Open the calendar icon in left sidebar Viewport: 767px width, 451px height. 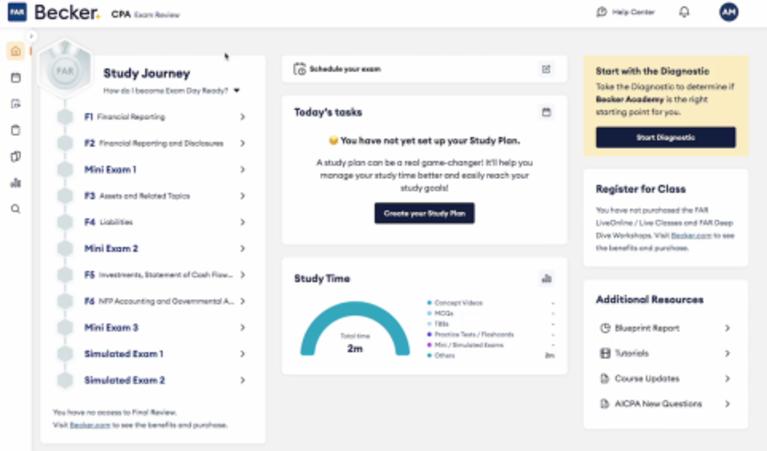tap(15, 77)
